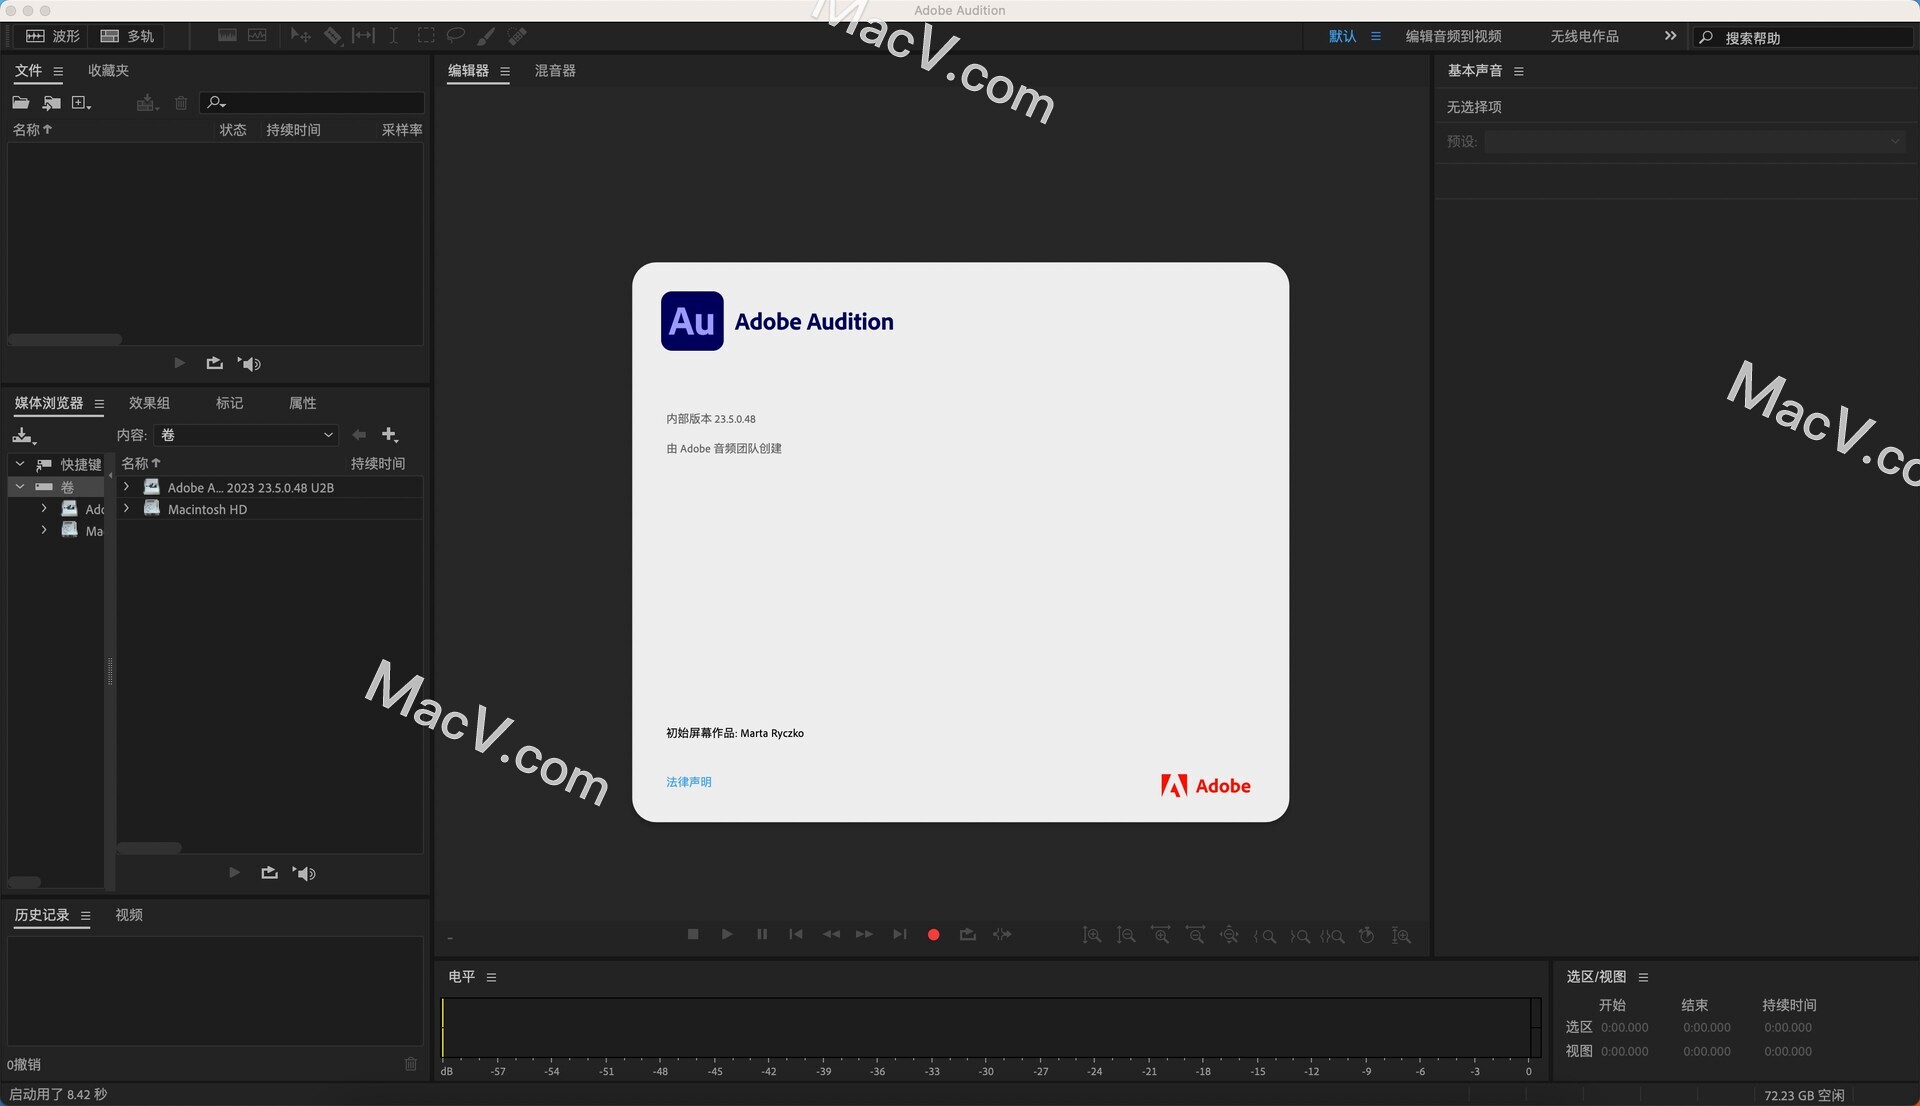Switch to the Favorites tab
The image size is (1920, 1106).
(x=108, y=71)
